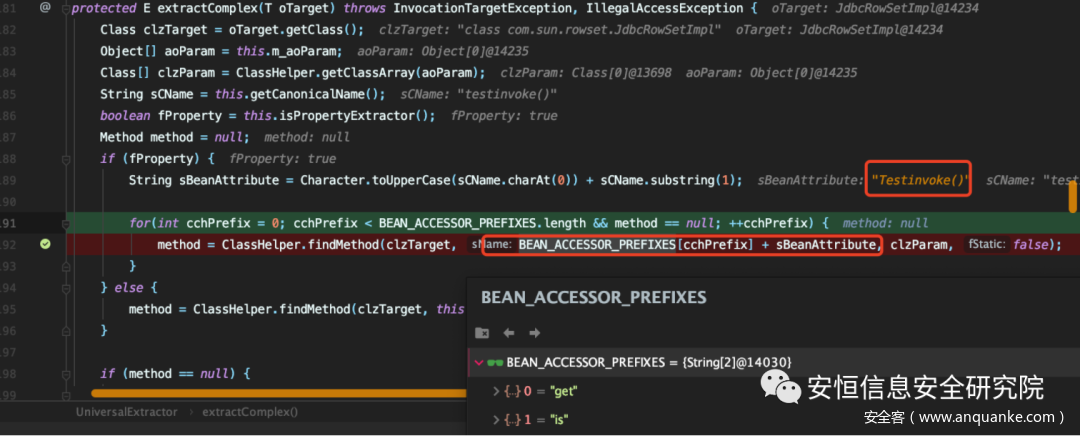Click the fStatic: parameter hint inlay
Image resolution: width=1080 pixels, height=436 pixels.
[x=986, y=245]
